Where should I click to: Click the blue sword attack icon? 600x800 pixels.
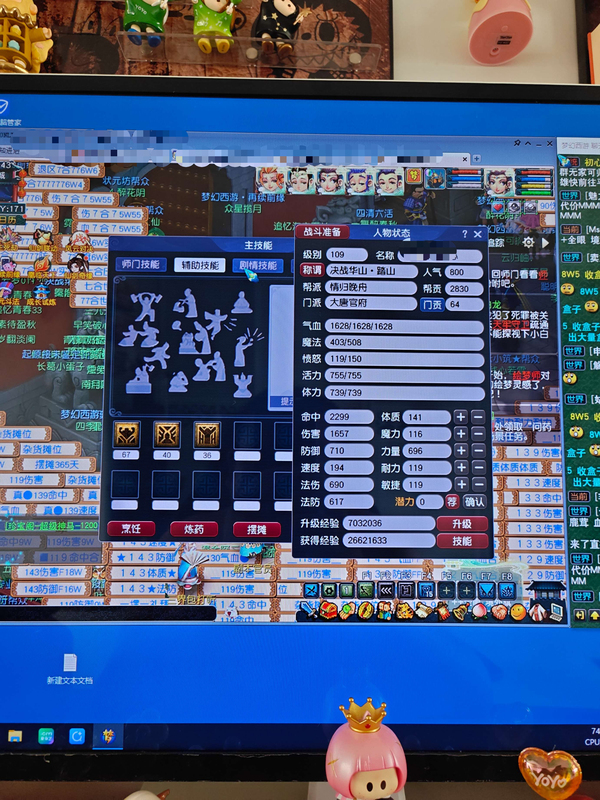pyautogui.click(x=308, y=610)
